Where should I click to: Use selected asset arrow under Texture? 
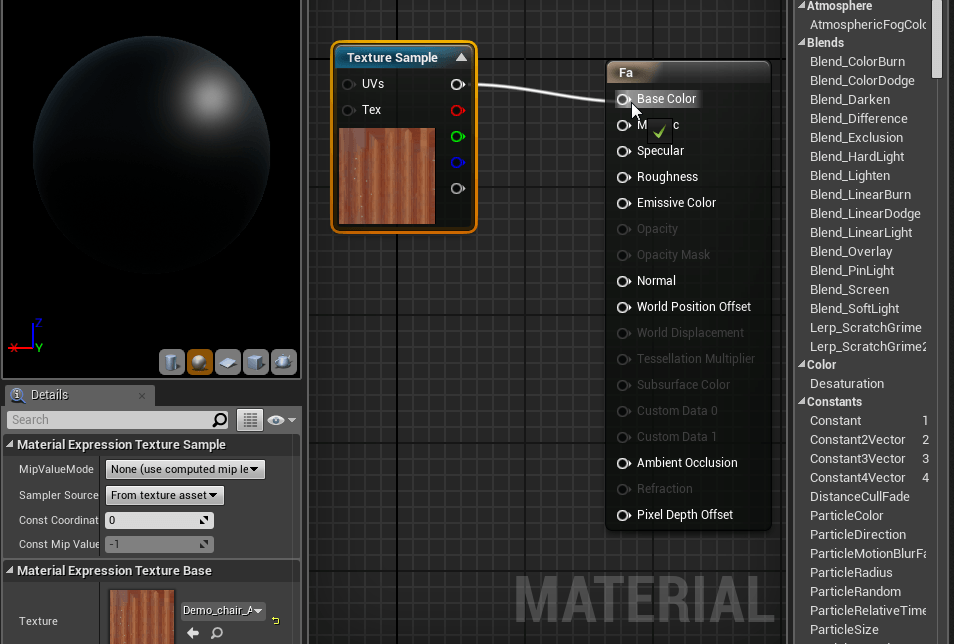click(194, 633)
